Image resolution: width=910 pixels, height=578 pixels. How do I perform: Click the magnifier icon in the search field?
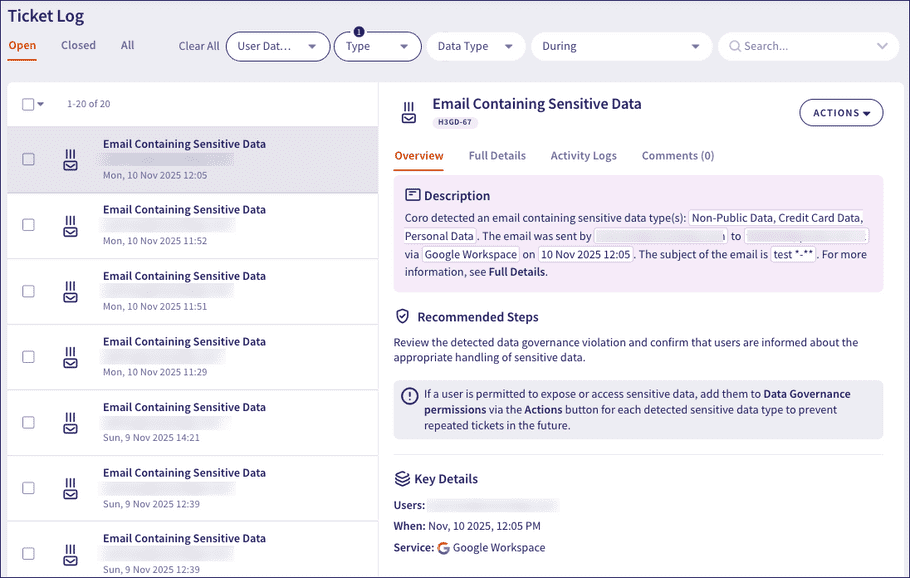point(733,46)
